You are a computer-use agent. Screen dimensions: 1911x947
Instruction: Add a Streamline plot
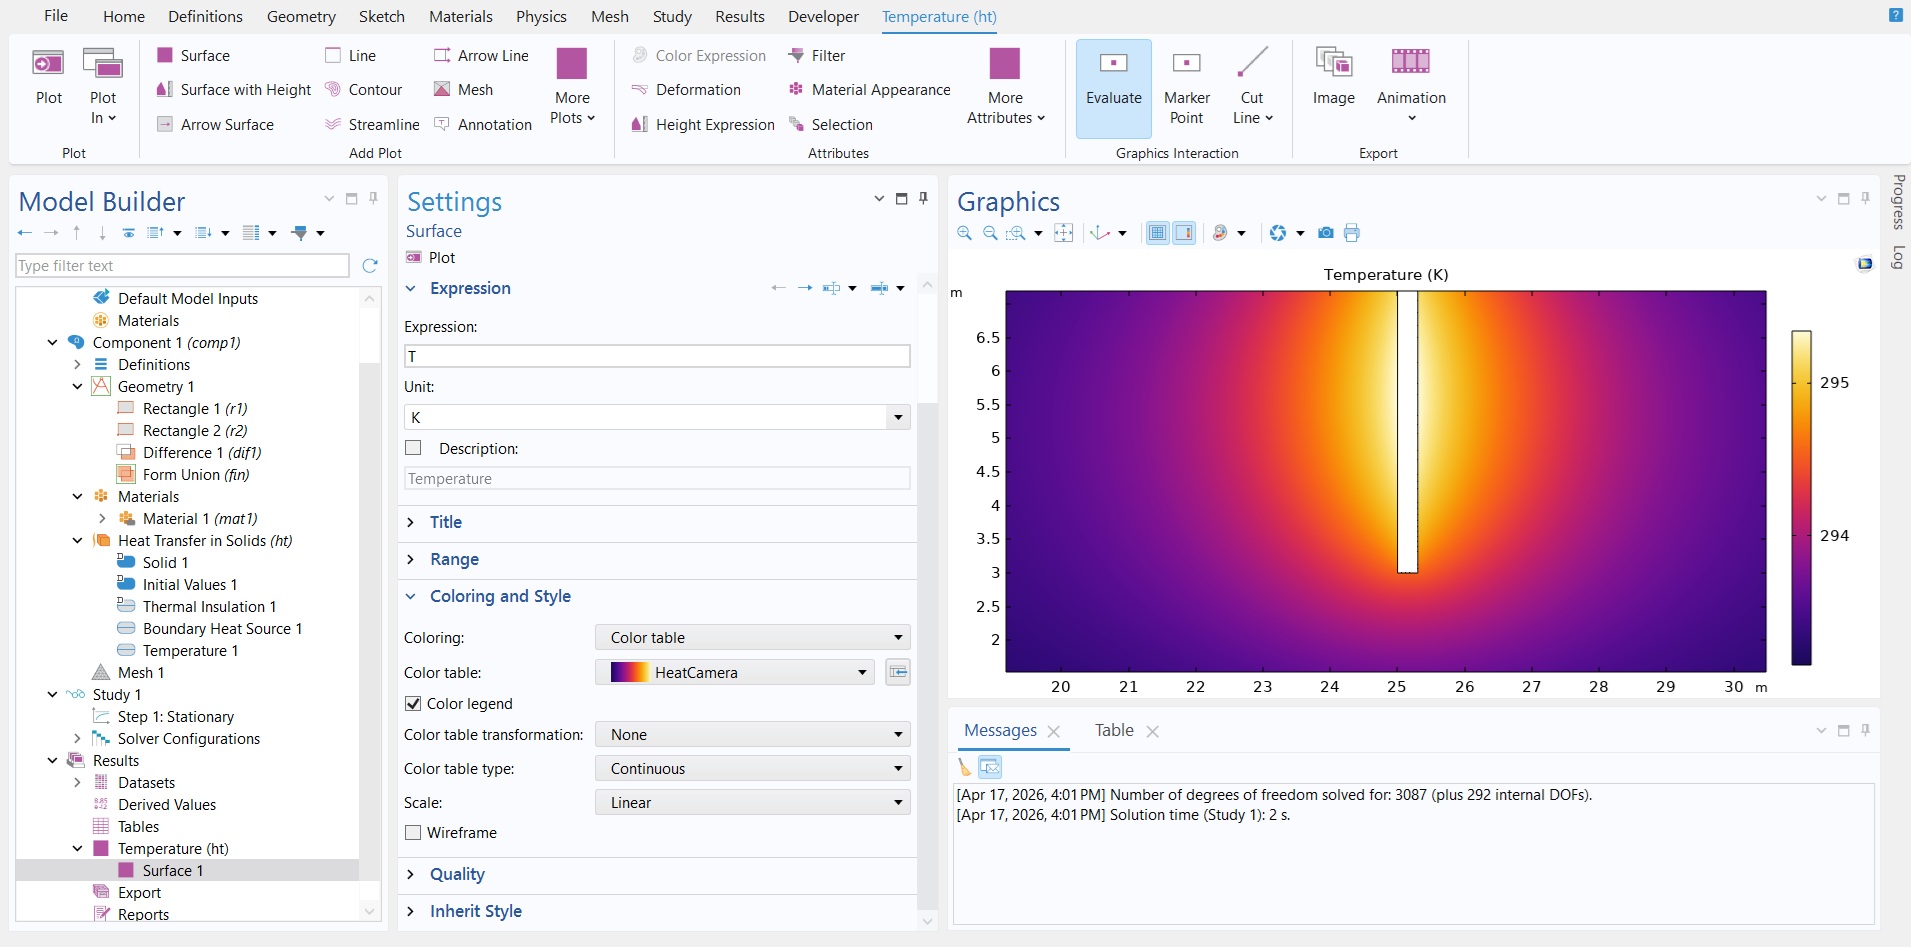[x=372, y=124]
